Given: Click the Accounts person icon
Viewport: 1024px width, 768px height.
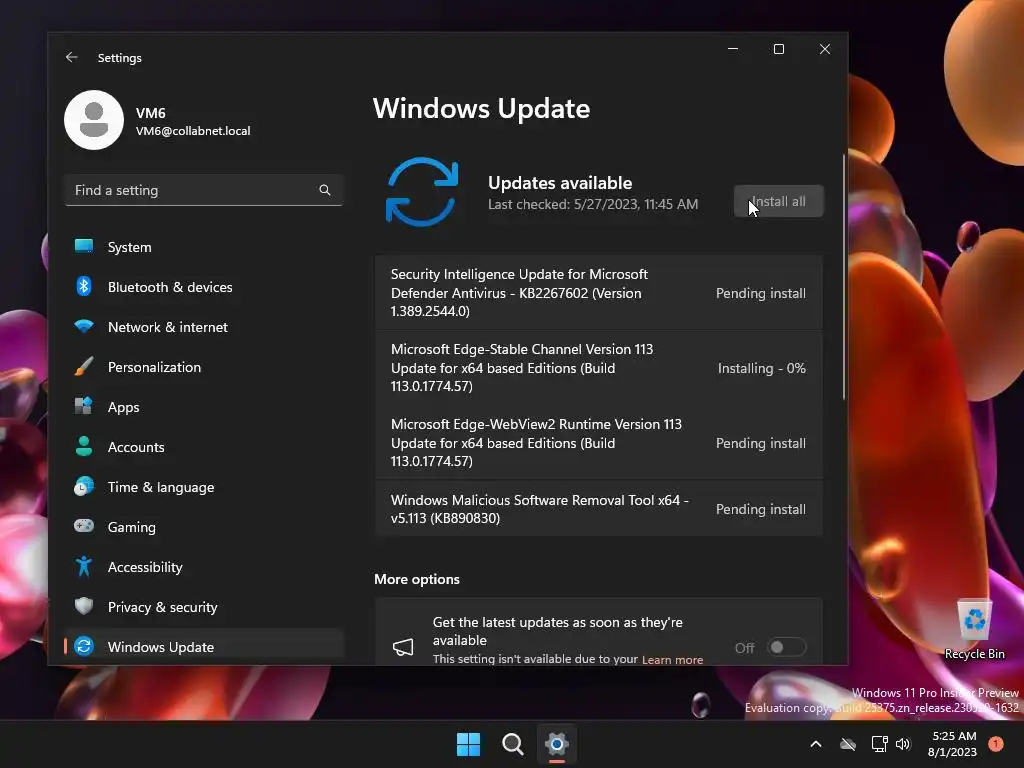Looking at the screenshot, I should point(84,446).
